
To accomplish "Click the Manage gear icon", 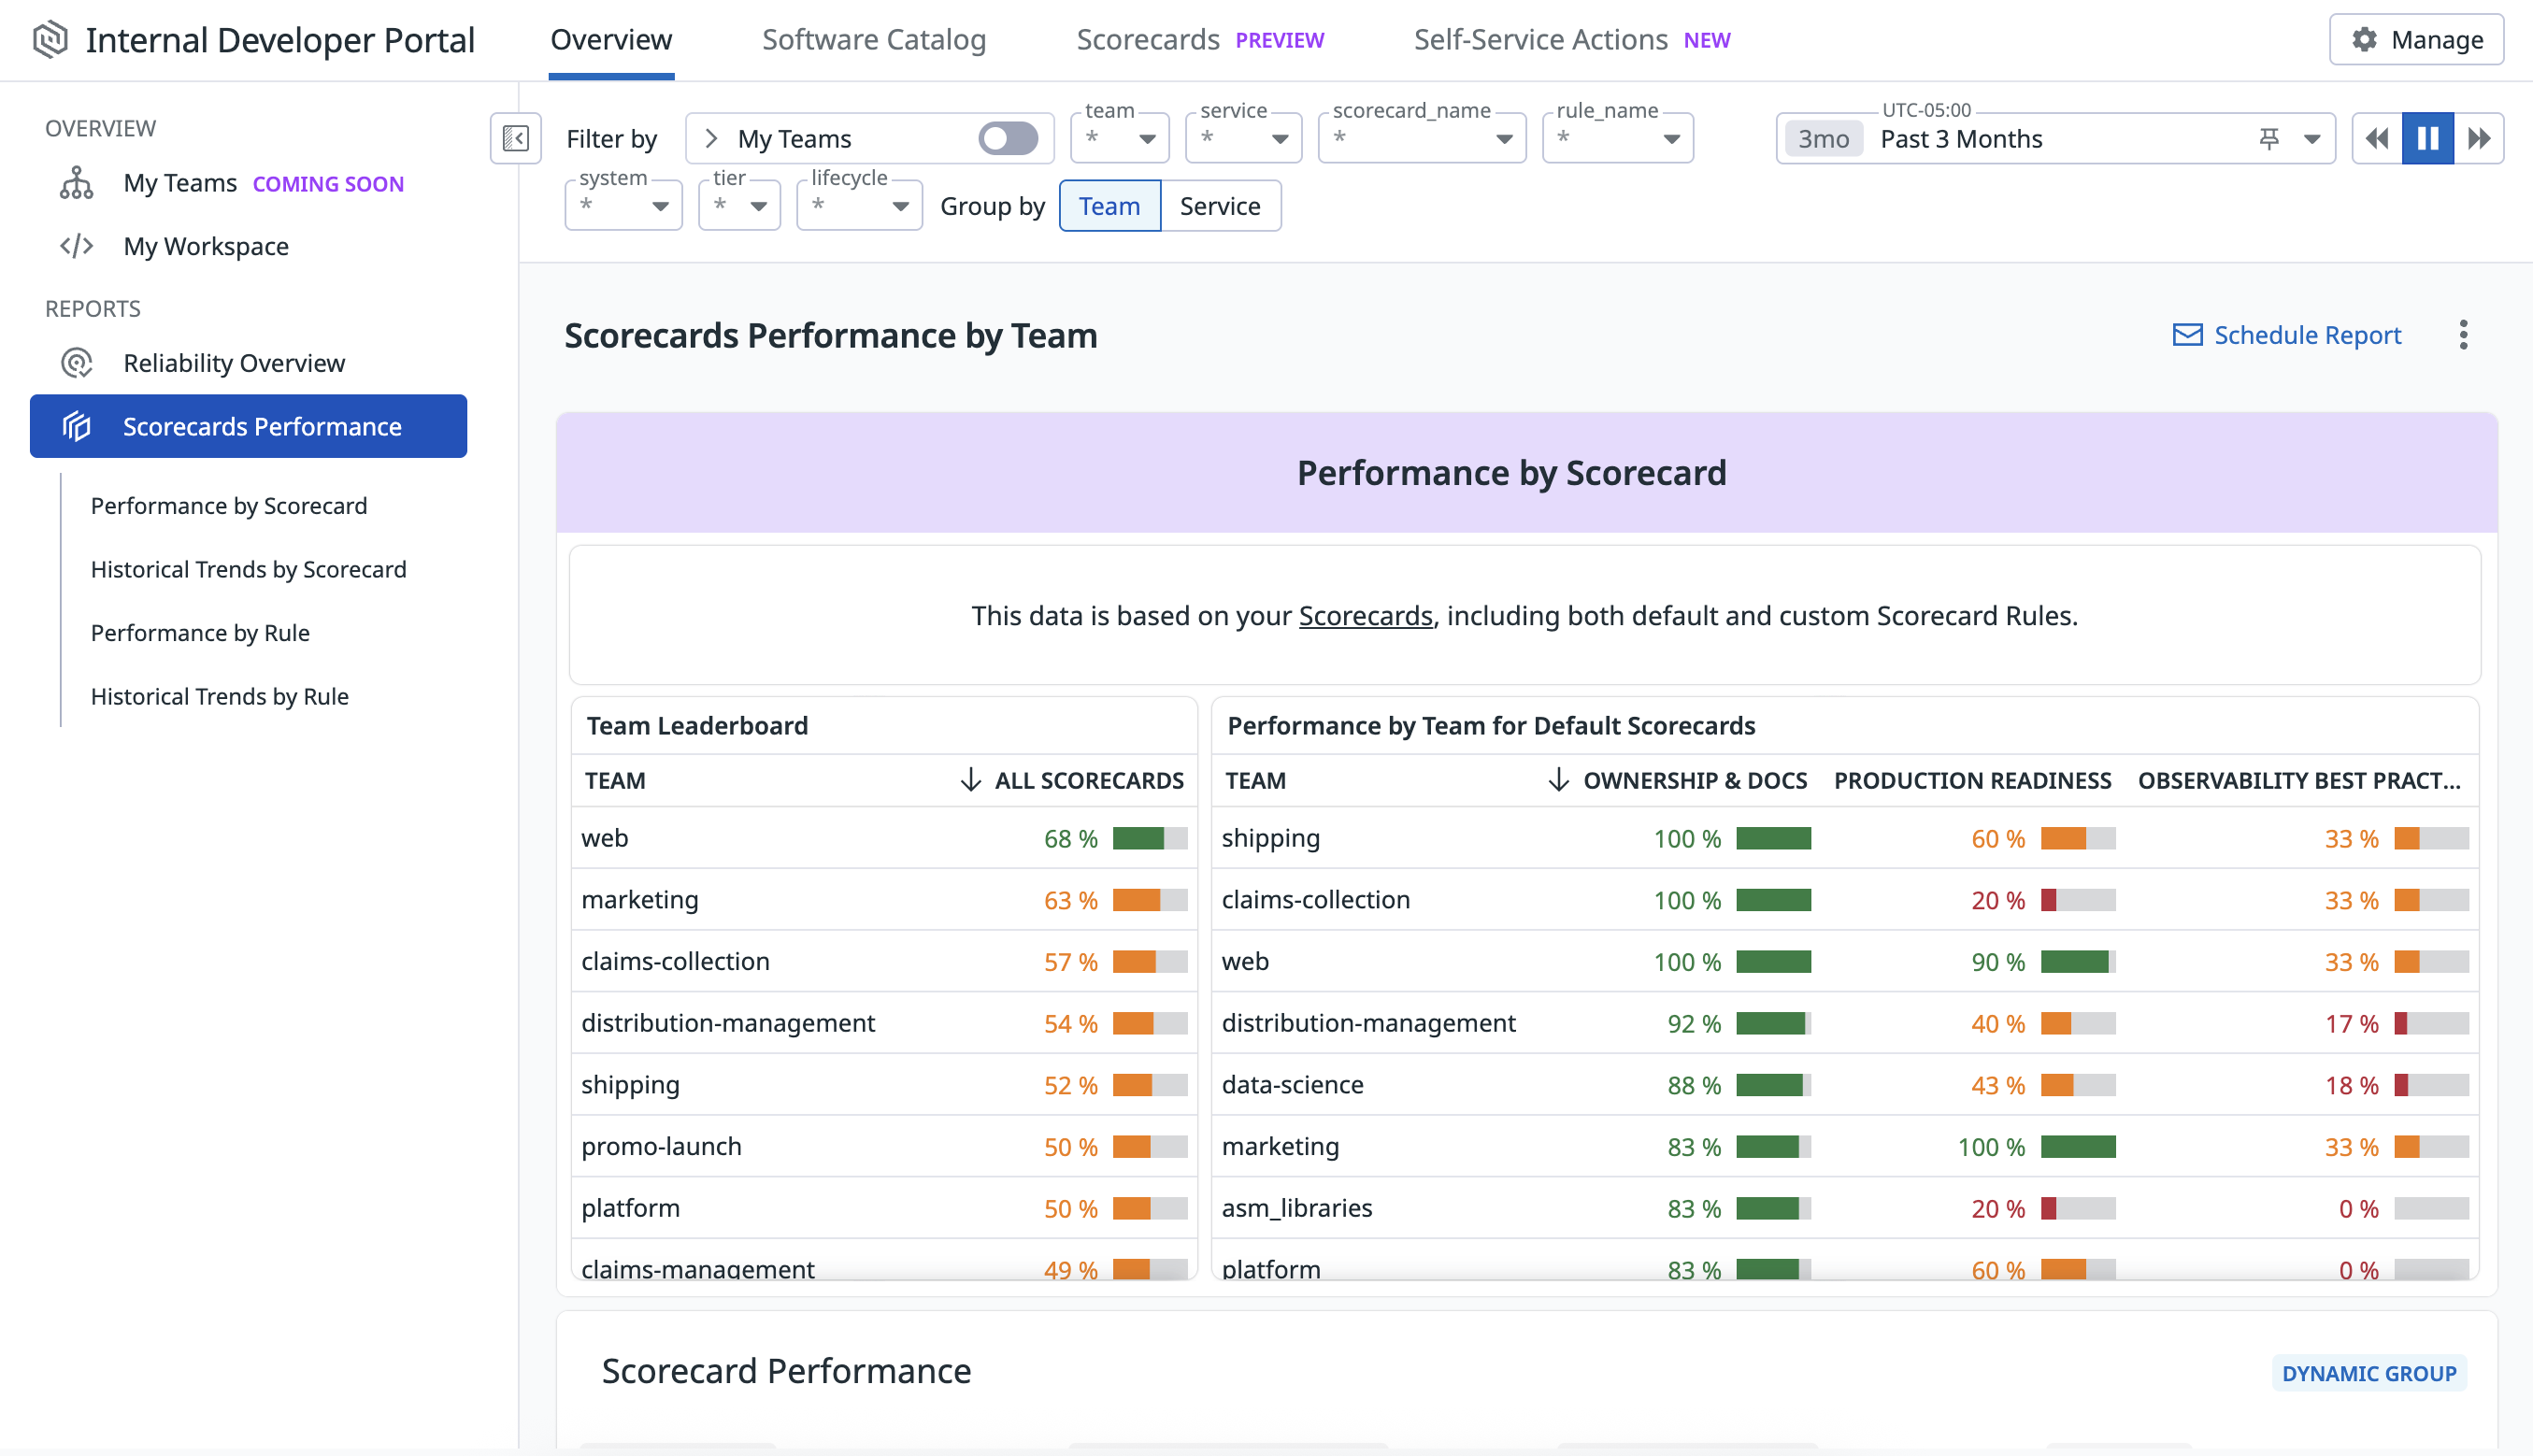I will pos(2363,40).
